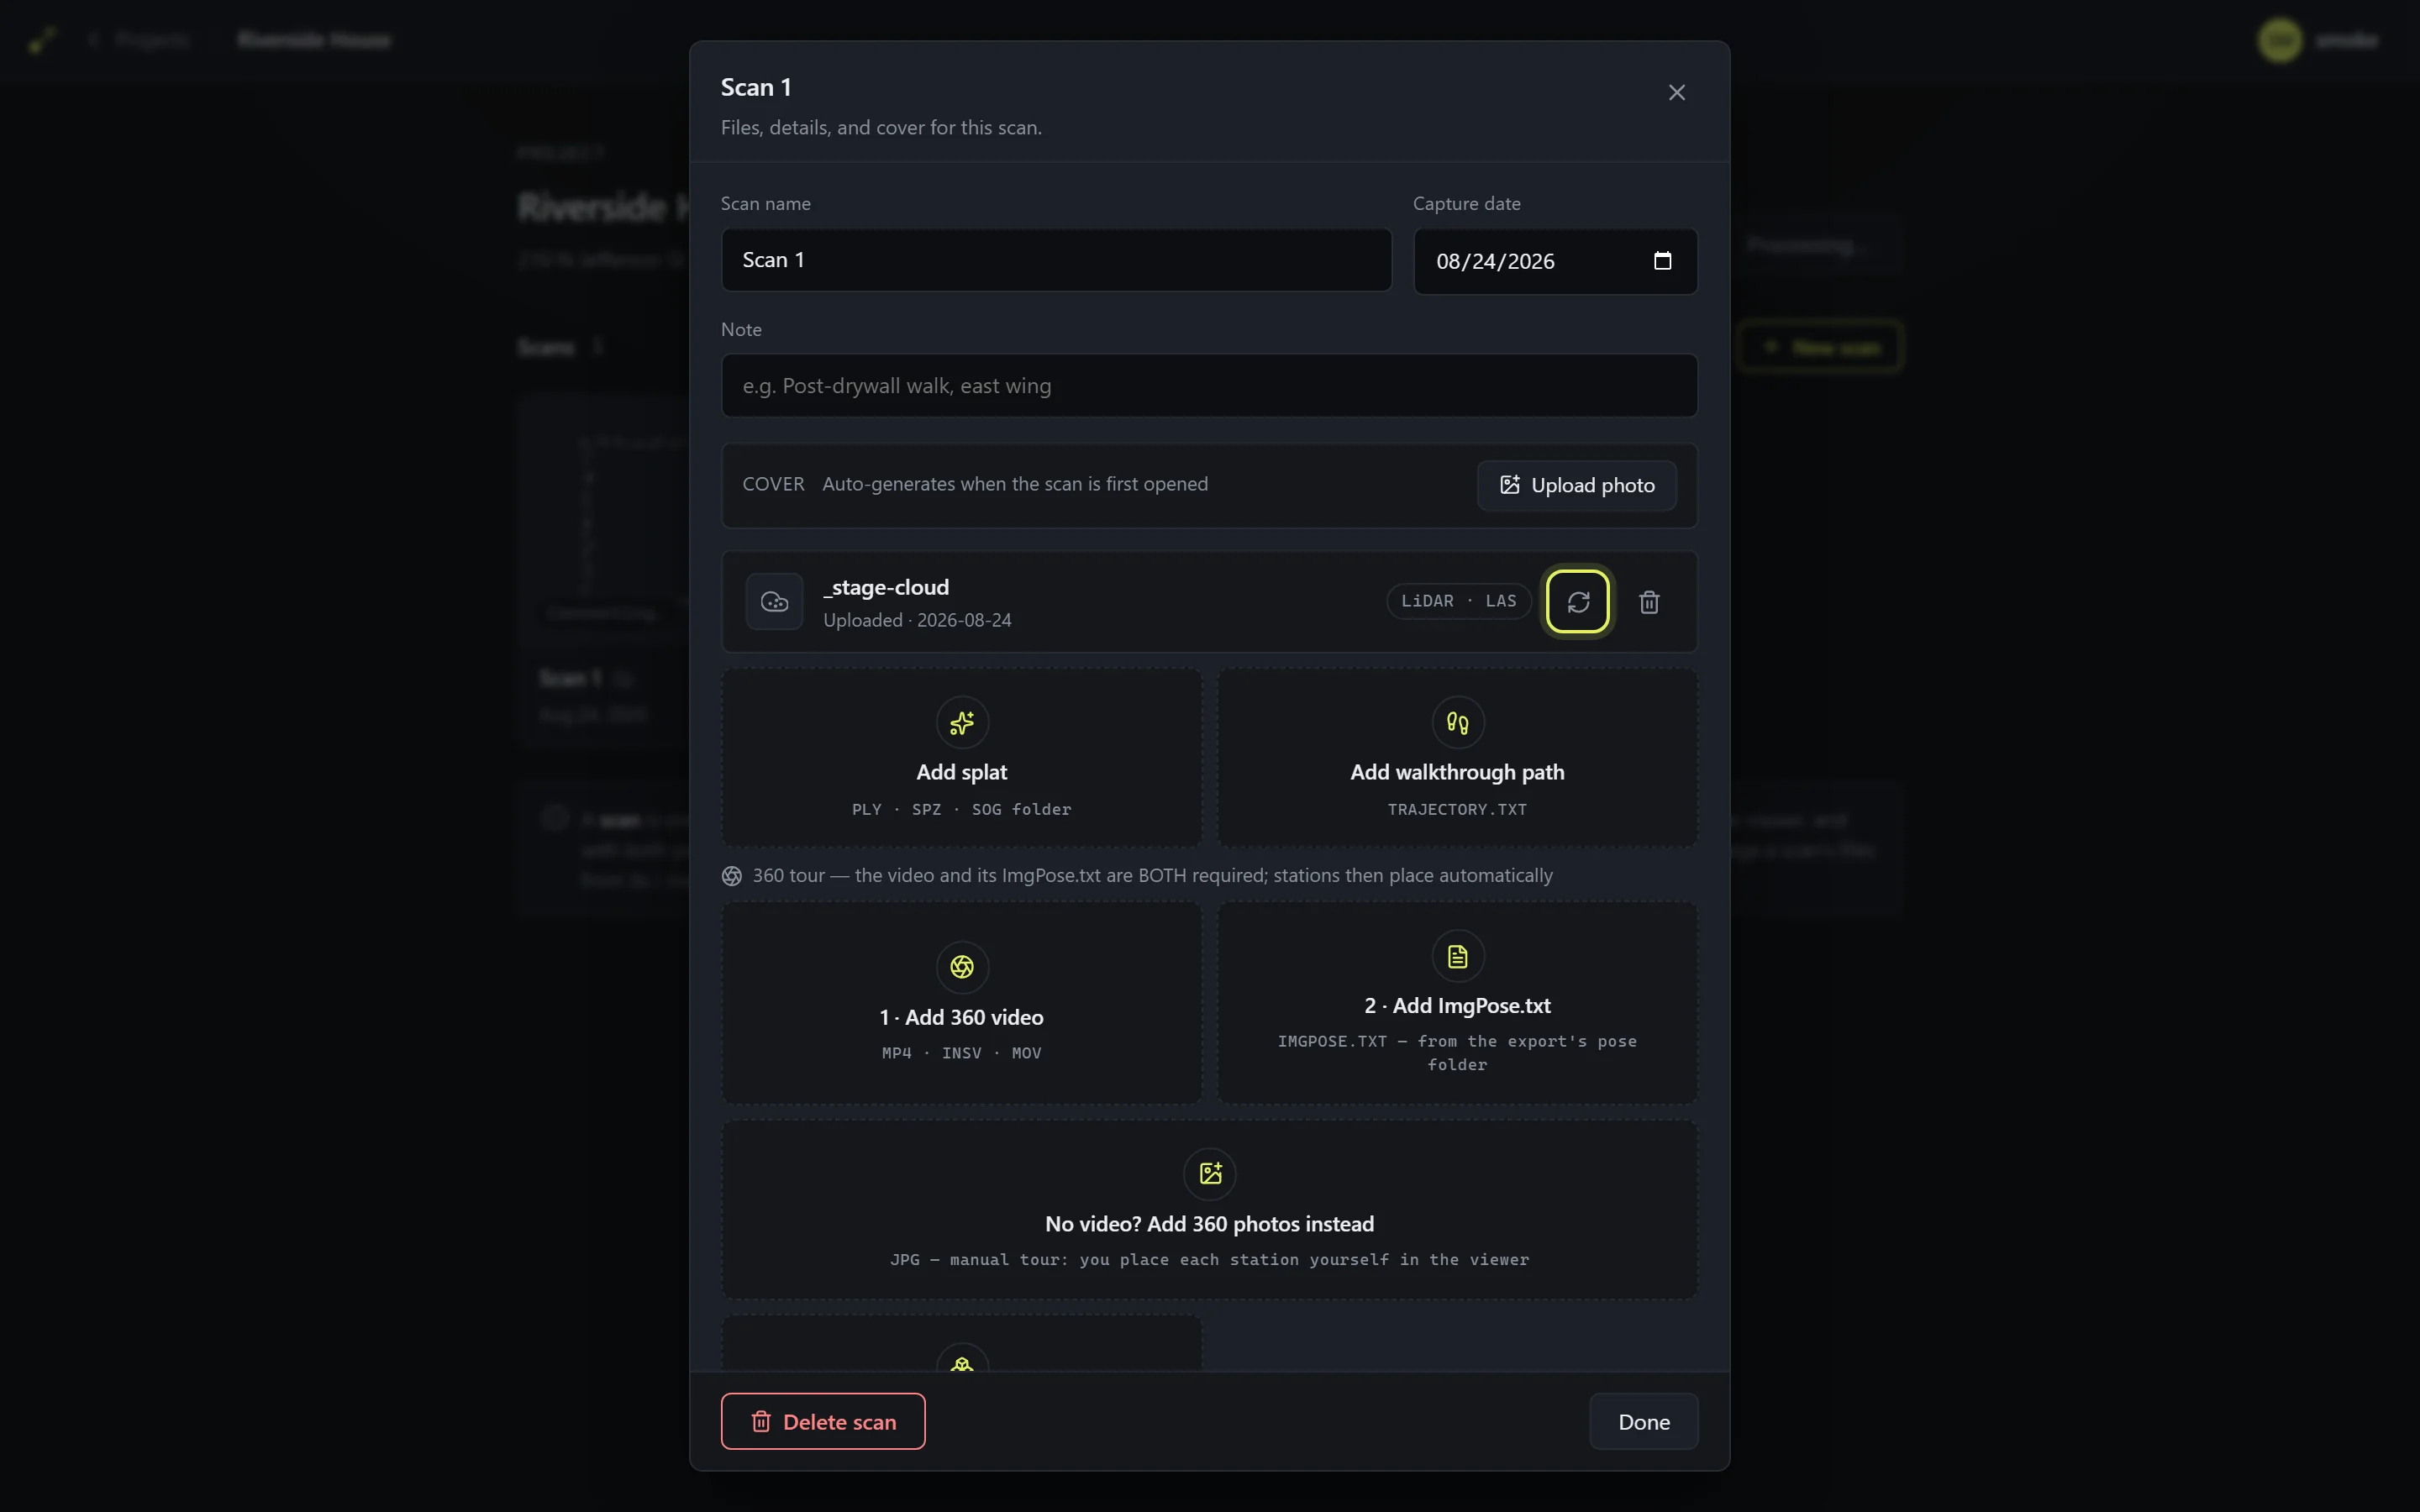
Task: Click the Delete scan button
Action: pos(823,1422)
